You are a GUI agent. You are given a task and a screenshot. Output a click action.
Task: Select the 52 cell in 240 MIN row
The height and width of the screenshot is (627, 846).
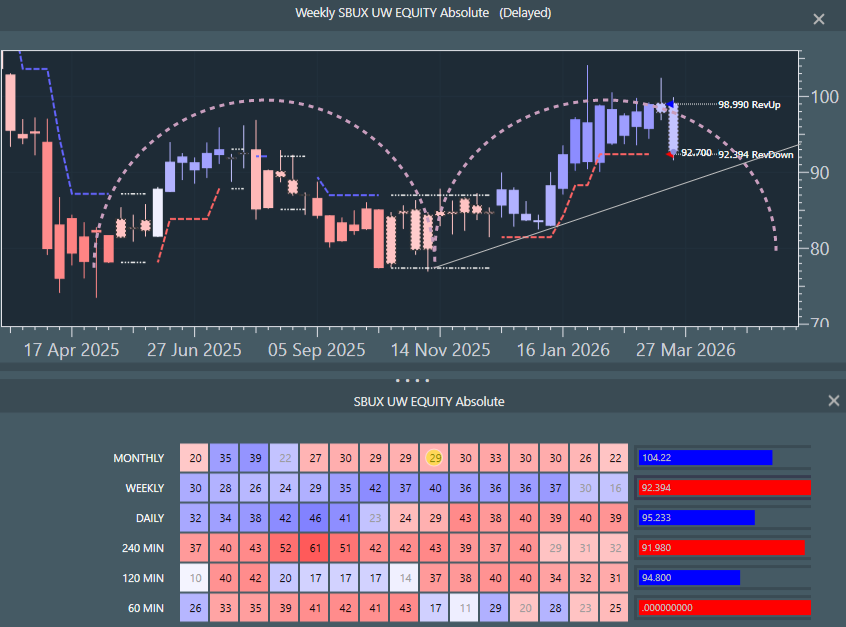(x=285, y=548)
